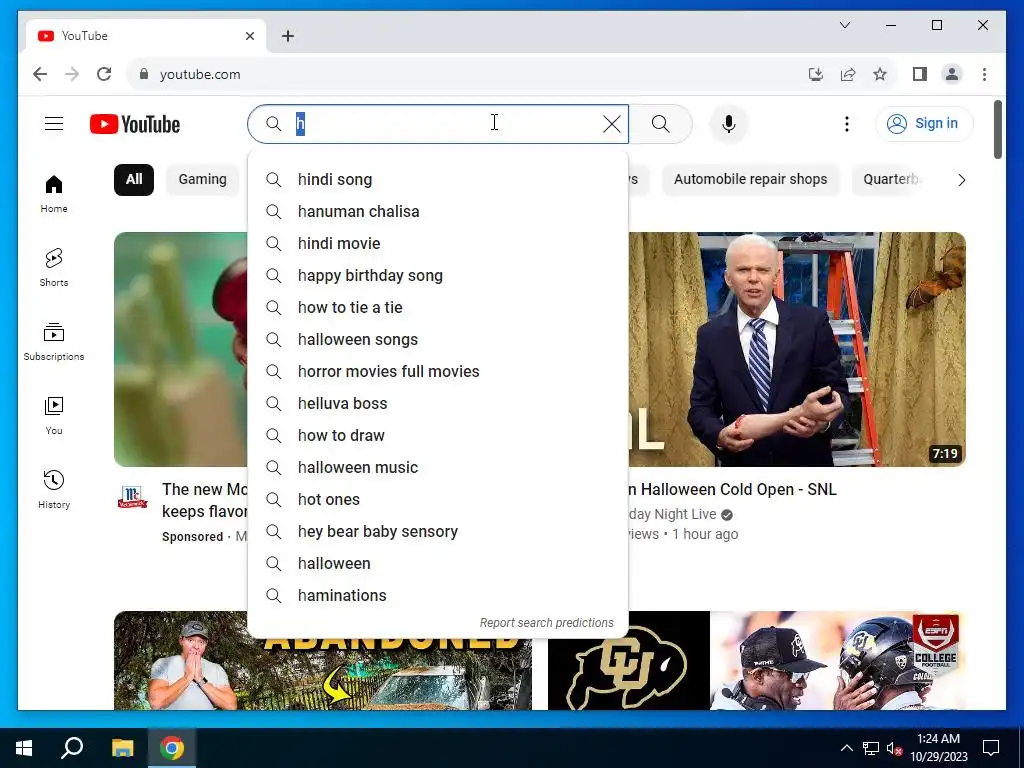Open Windows taskbar search
Viewport: 1024px width, 768px height.
[72, 748]
